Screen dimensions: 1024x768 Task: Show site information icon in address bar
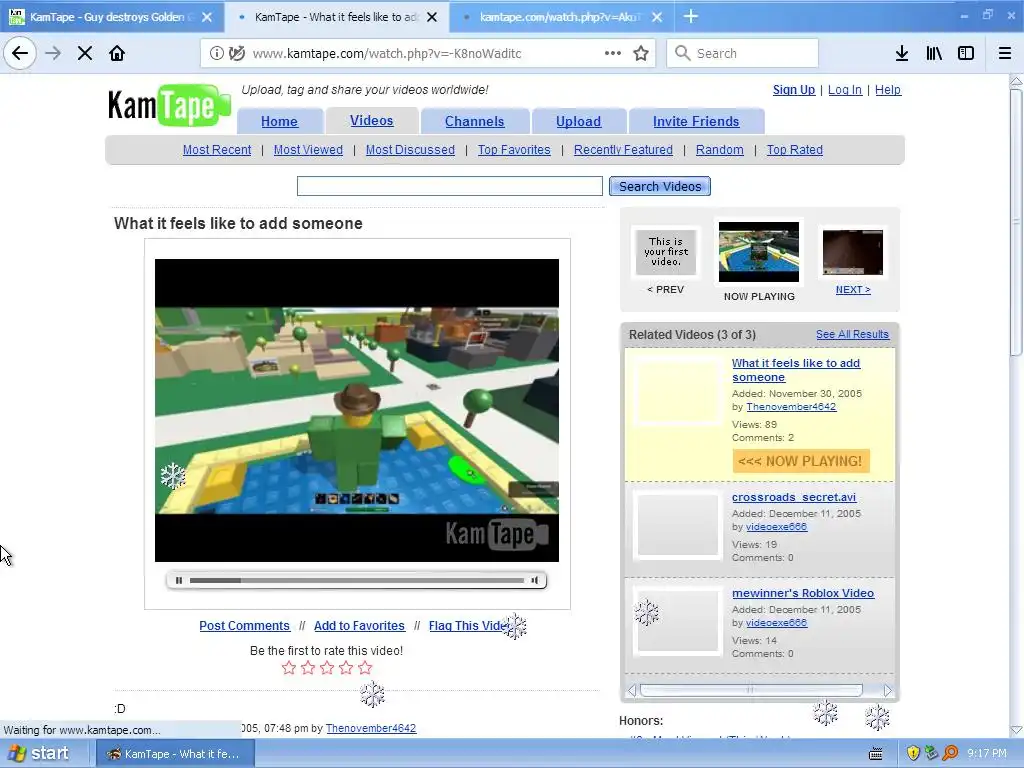coord(217,53)
